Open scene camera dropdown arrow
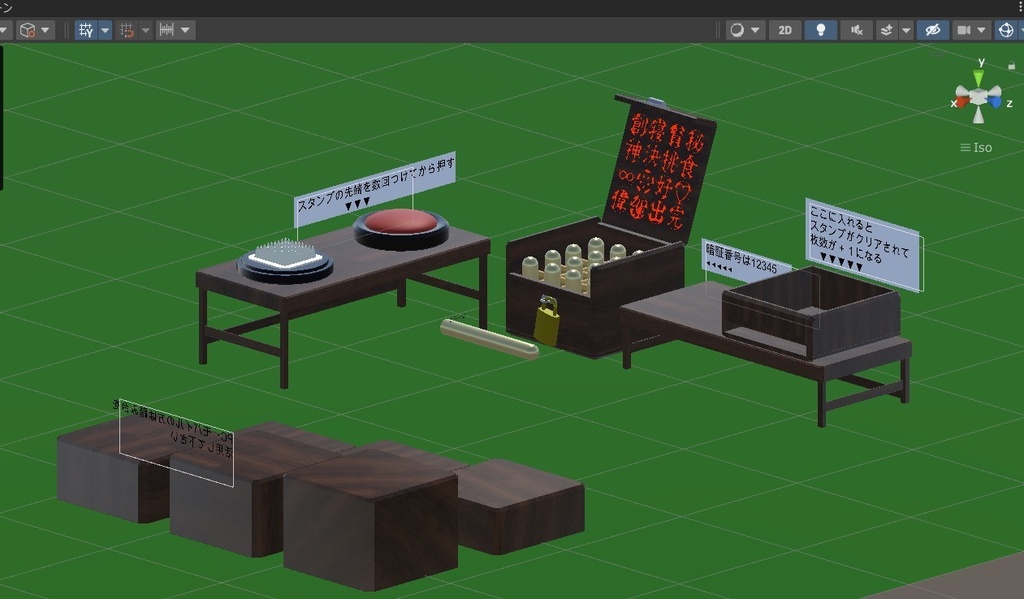Screen dimensions: 1024x599 coord(982,30)
